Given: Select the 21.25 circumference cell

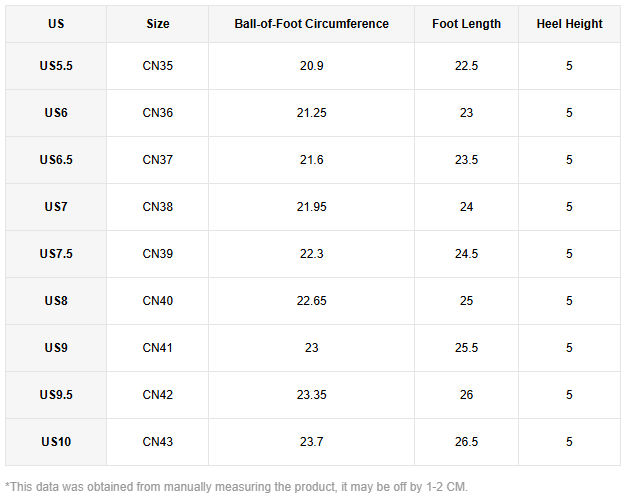Looking at the screenshot, I should (x=311, y=113).
